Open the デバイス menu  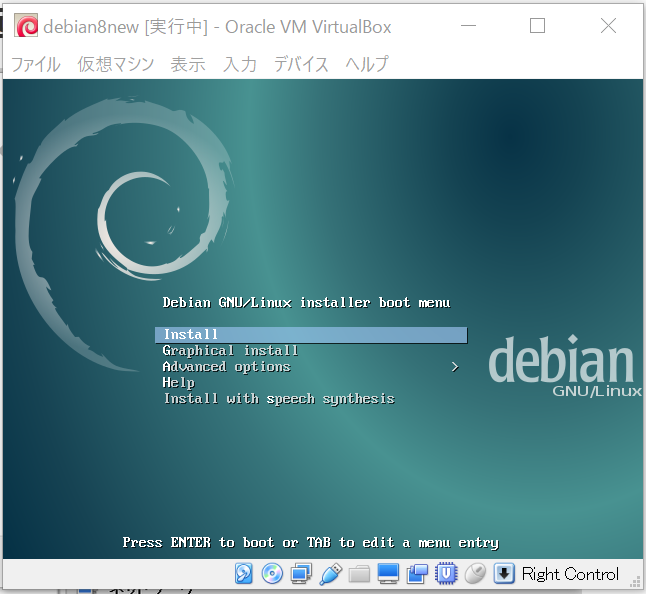(x=301, y=64)
